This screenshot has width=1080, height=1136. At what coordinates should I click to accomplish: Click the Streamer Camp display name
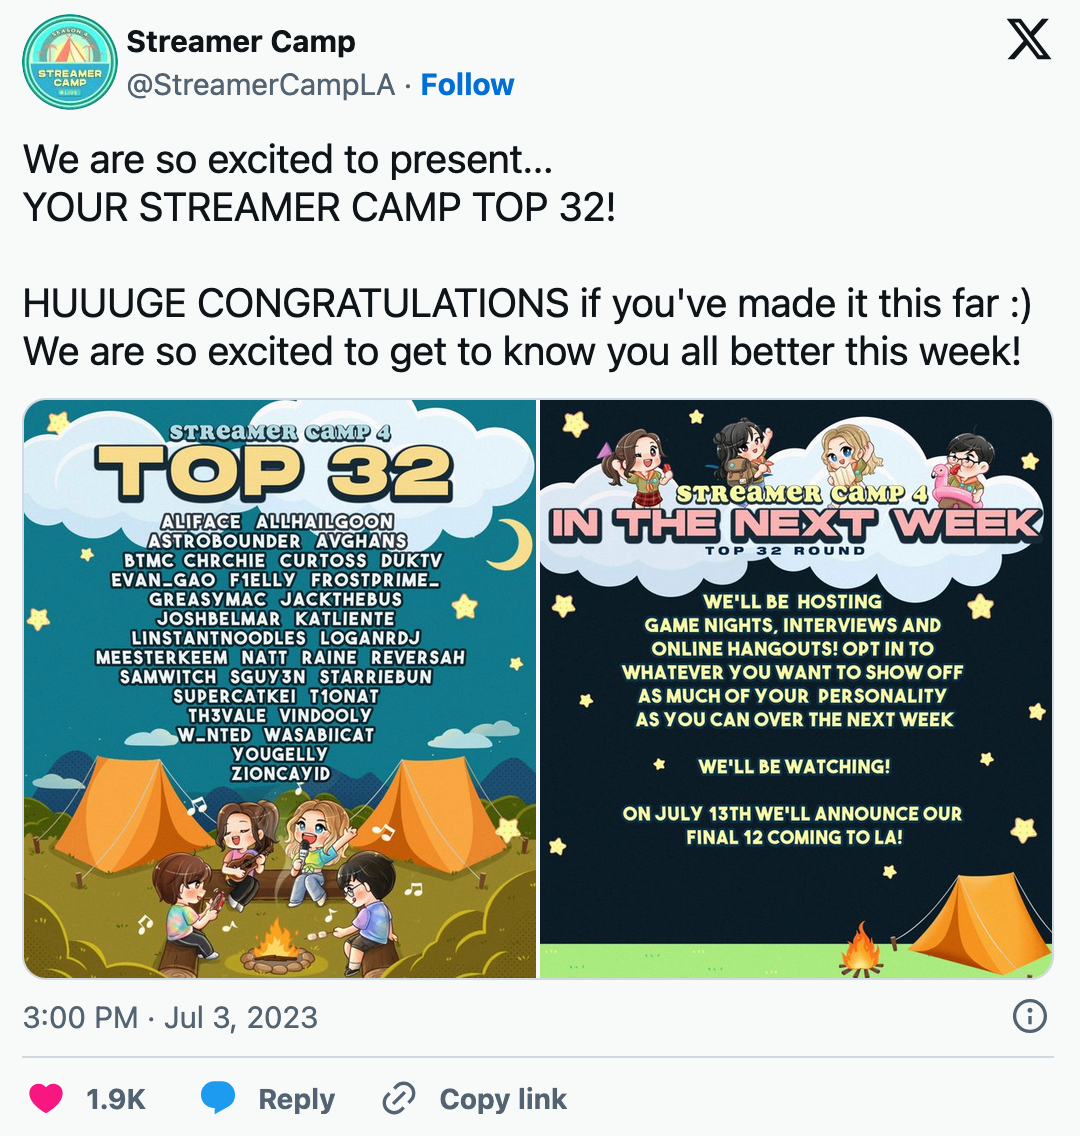[240, 41]
